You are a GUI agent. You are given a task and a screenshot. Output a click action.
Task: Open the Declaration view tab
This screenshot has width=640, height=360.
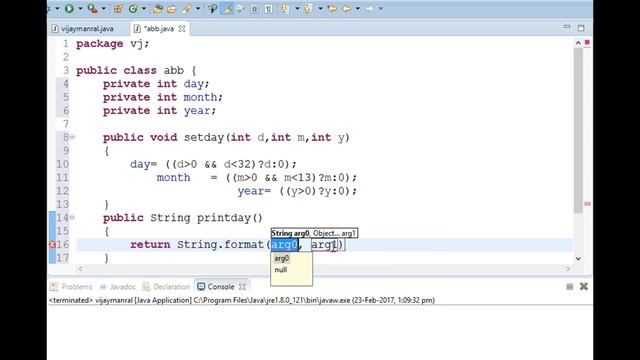point(167,287)
